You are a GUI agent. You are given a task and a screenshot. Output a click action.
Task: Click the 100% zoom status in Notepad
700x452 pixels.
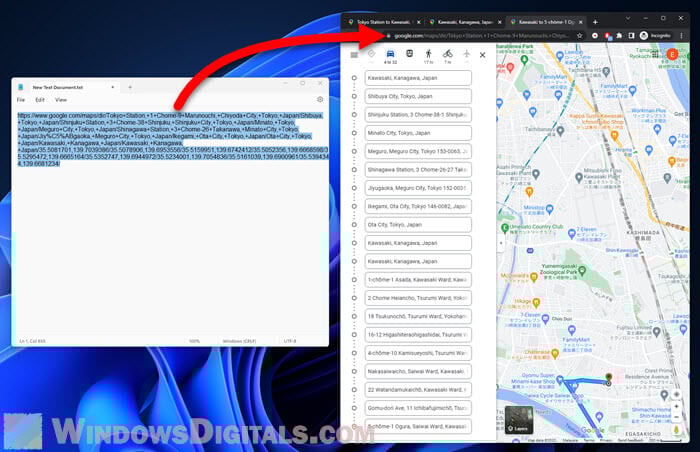pyautogui.click(x=194, y=341)
